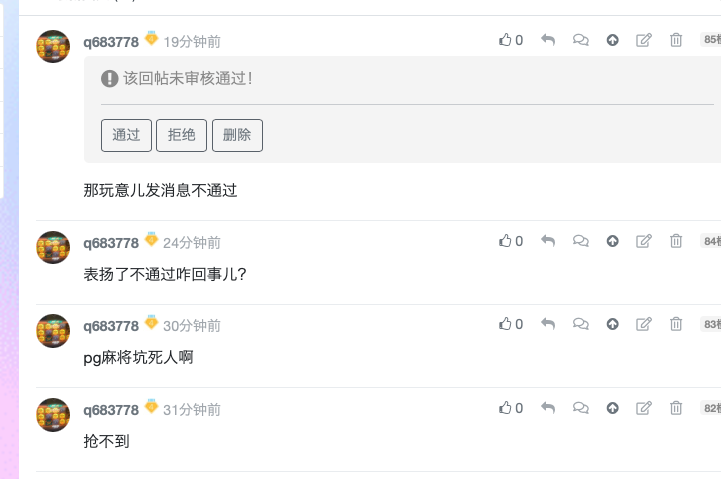Click the 删除 button in the review box
The width and height of the screenshot is (721, 479).
coord(237,135)
